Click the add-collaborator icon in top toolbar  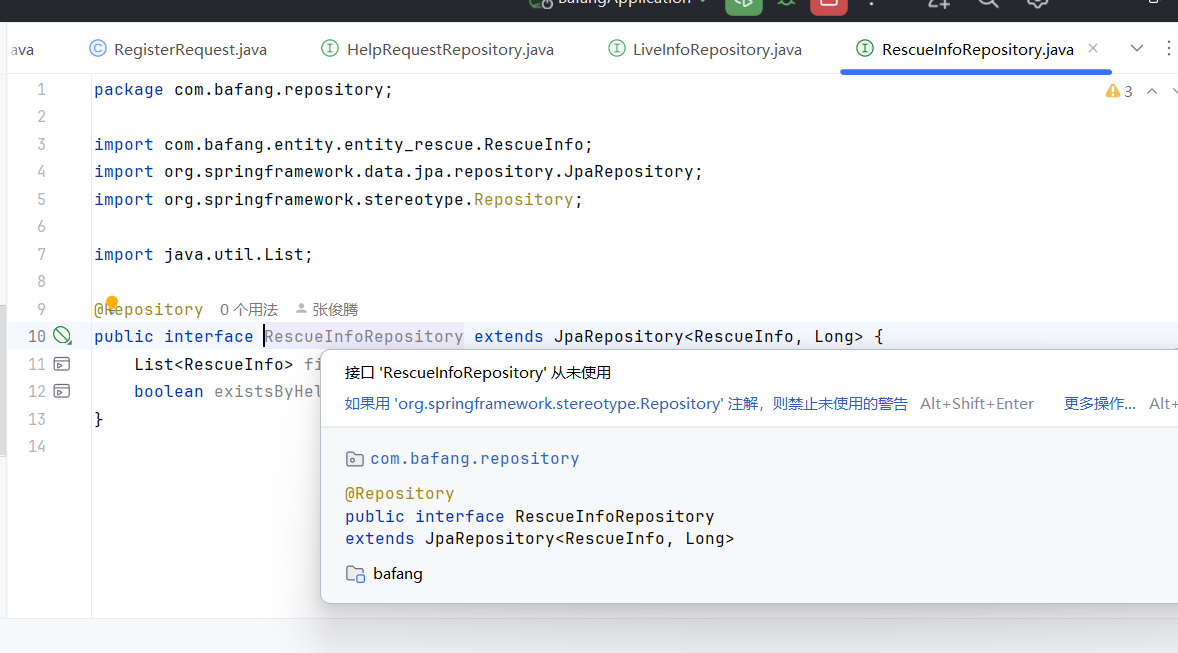(938, 4)
